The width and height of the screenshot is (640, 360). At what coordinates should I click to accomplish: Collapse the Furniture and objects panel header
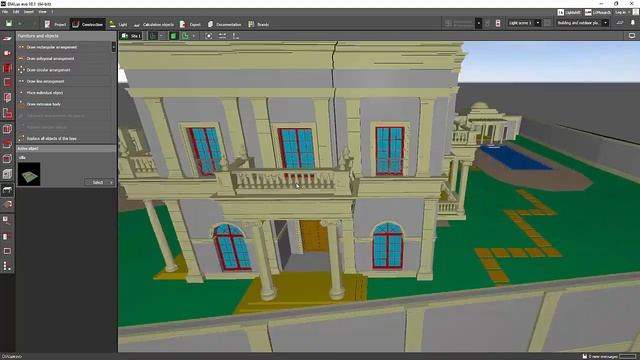pyautogui.click(x=66, y=36)
